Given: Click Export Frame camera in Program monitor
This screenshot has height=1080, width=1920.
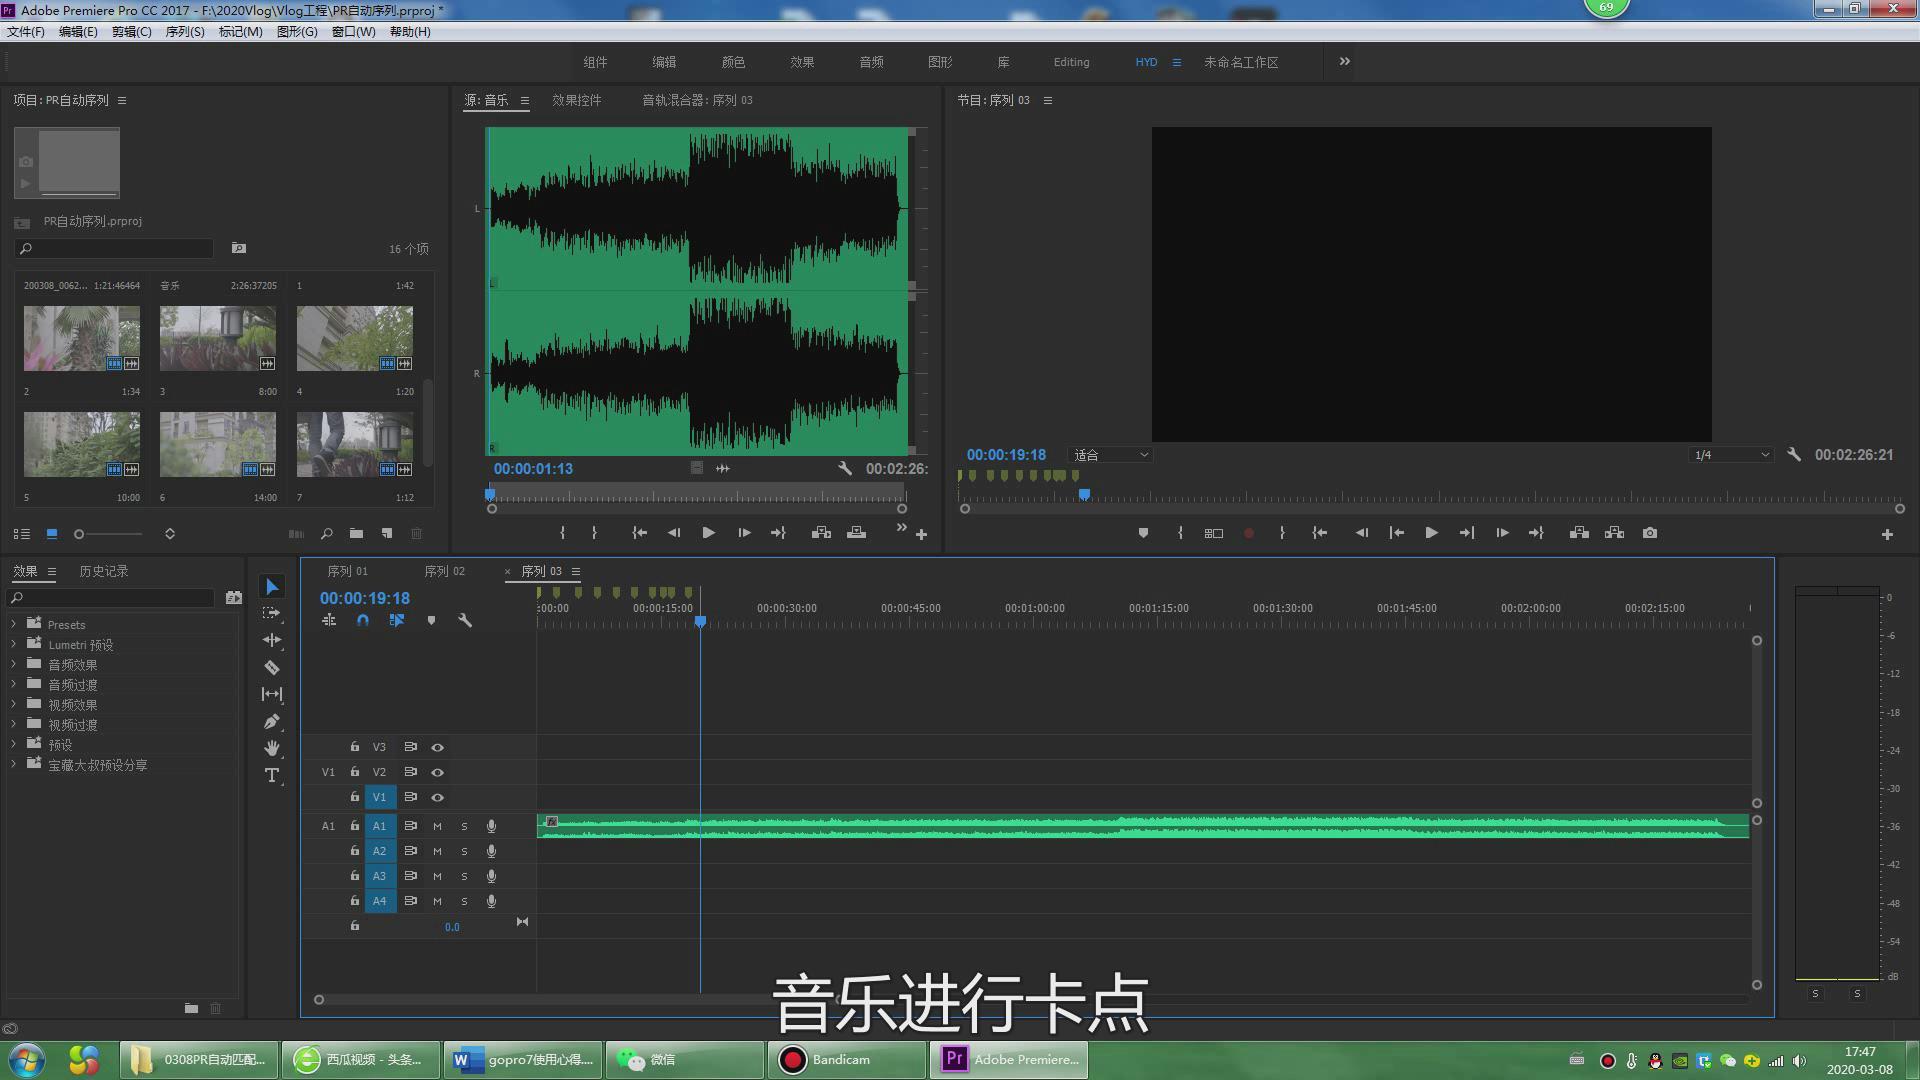Looking at the screenshot, I should coord(1650,533).
